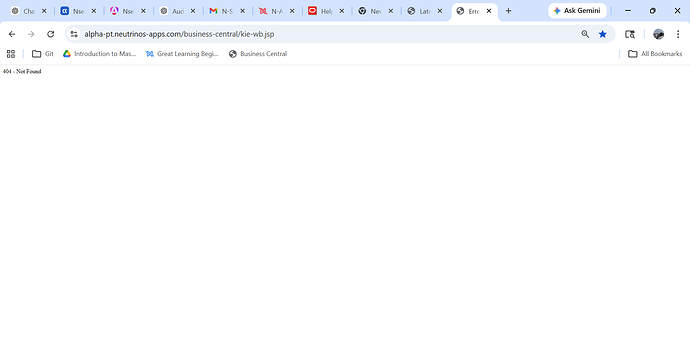Close the Help tab

click(x=341, y=11)
